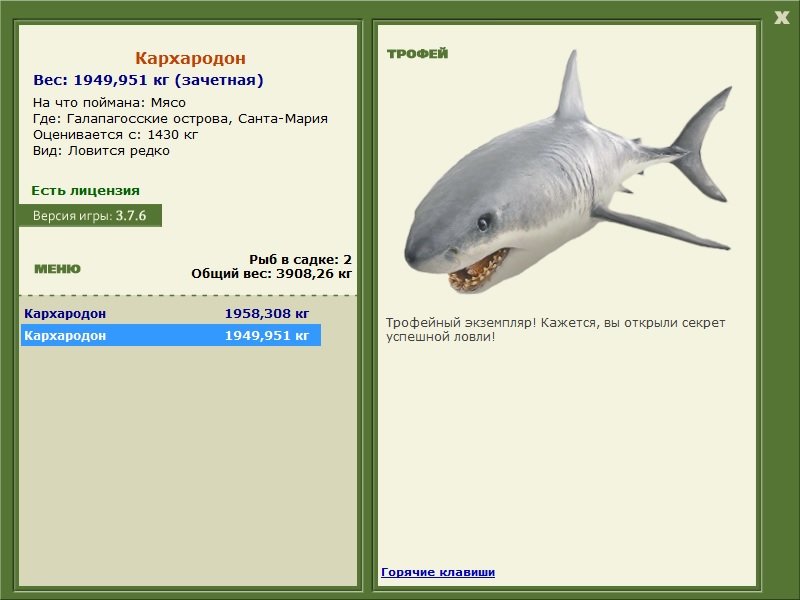Click the Трофейный экземпляр description text

pos(555,330)
